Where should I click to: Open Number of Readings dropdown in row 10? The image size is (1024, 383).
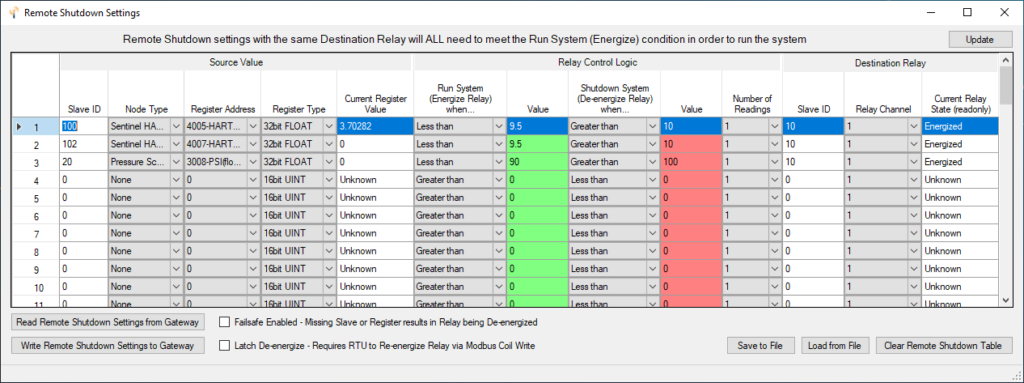click(775, 286)
